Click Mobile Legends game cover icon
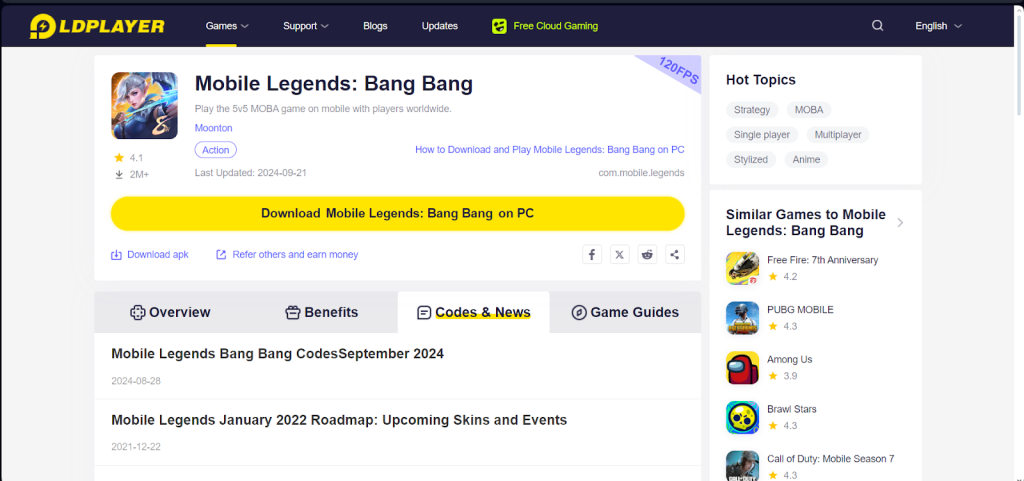 (x=144, y=105)
